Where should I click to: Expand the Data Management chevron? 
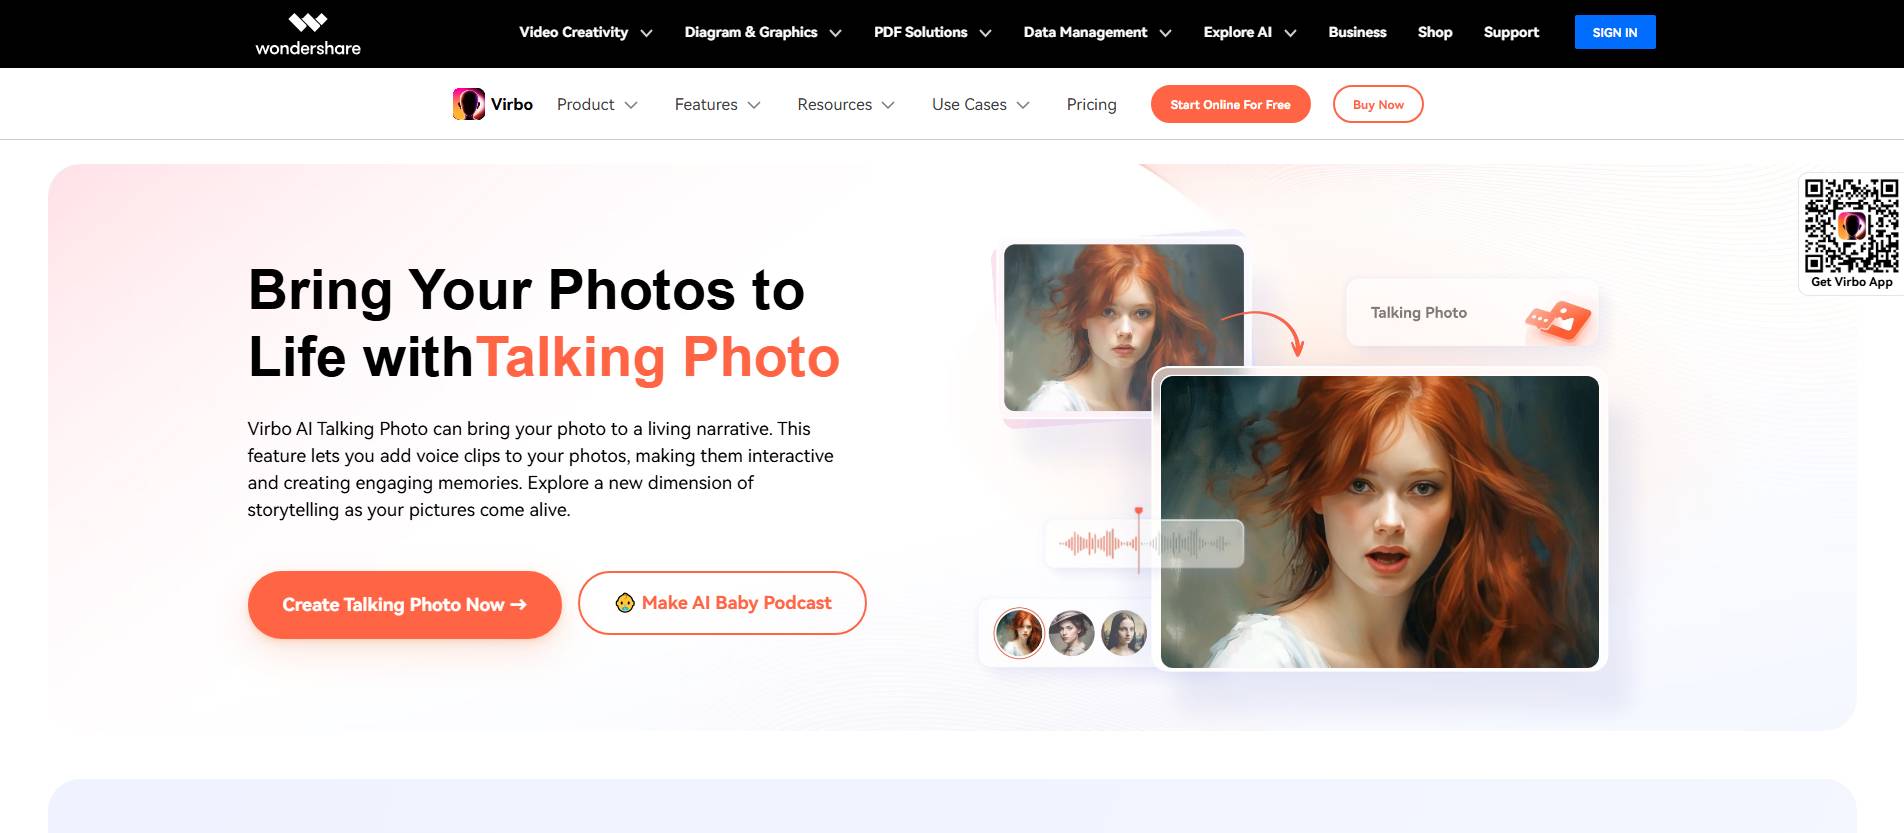click(1166, 33)
